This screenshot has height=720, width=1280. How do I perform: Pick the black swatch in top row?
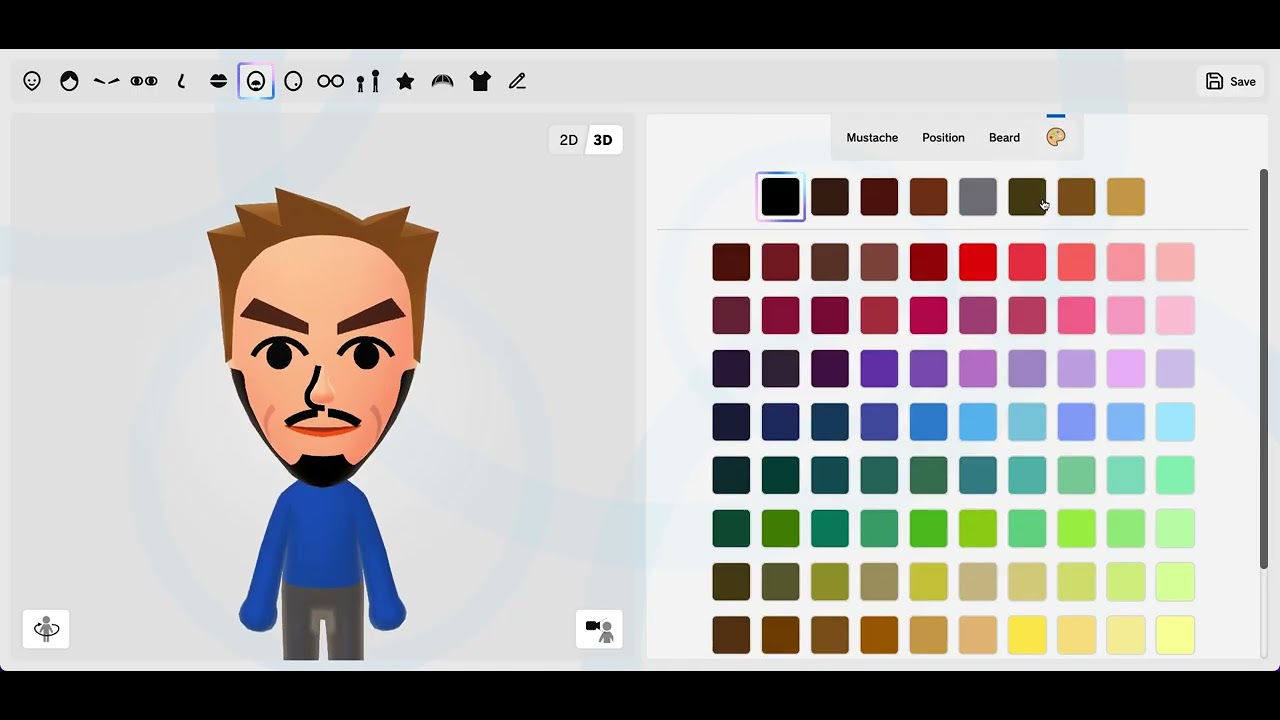(x=780, y=197)
